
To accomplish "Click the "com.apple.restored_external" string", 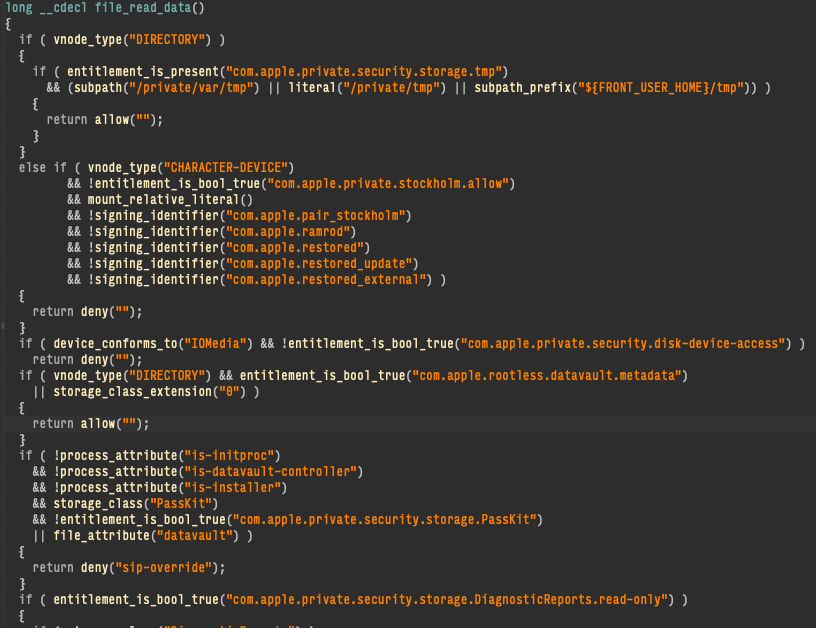I will click(326, 280).
